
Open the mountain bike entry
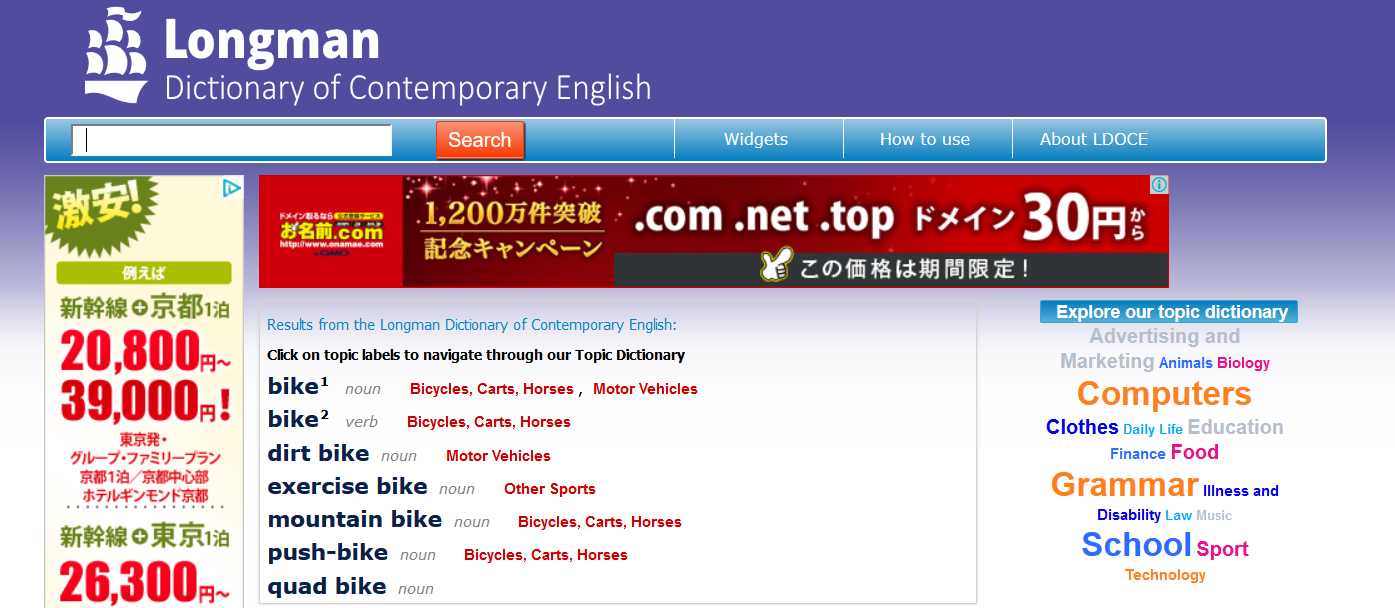coord(354,520)
